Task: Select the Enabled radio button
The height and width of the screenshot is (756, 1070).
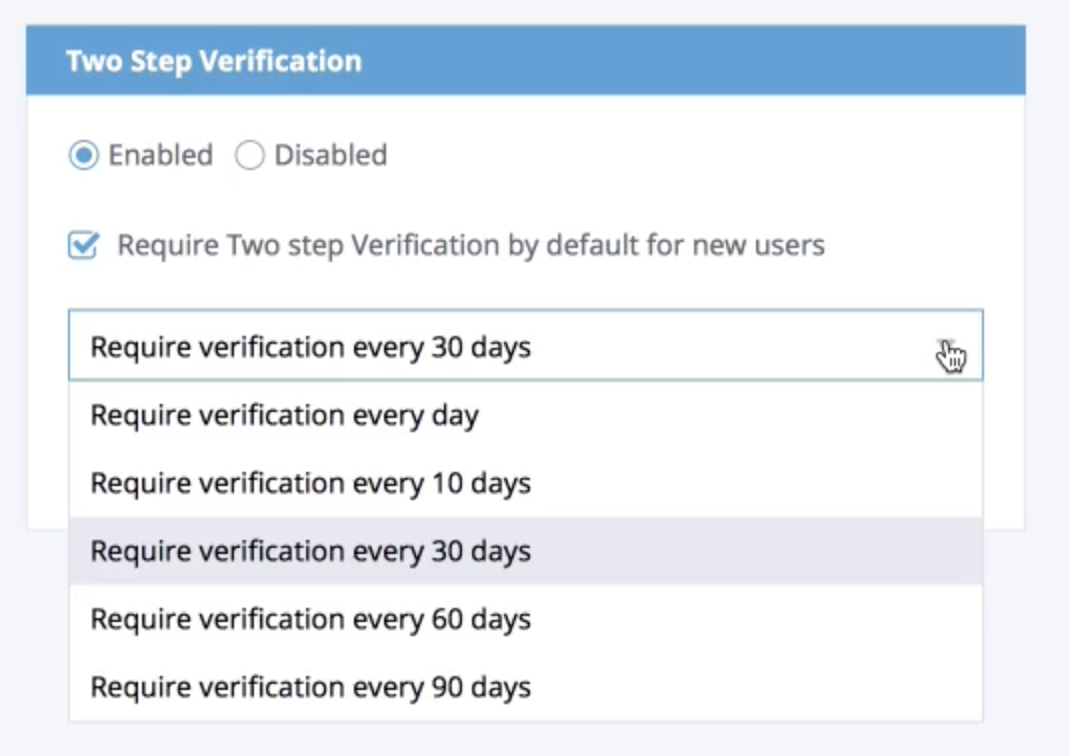Action: [84, 155]
